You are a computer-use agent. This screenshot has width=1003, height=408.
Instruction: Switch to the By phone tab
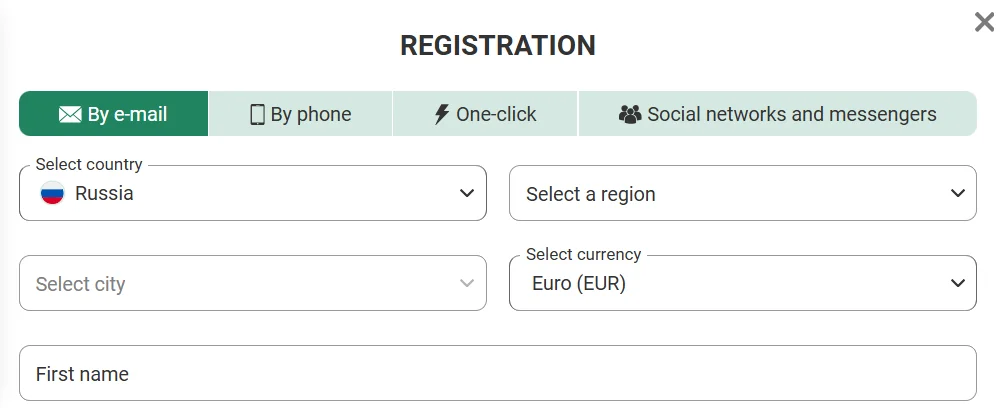coord(301,114)
